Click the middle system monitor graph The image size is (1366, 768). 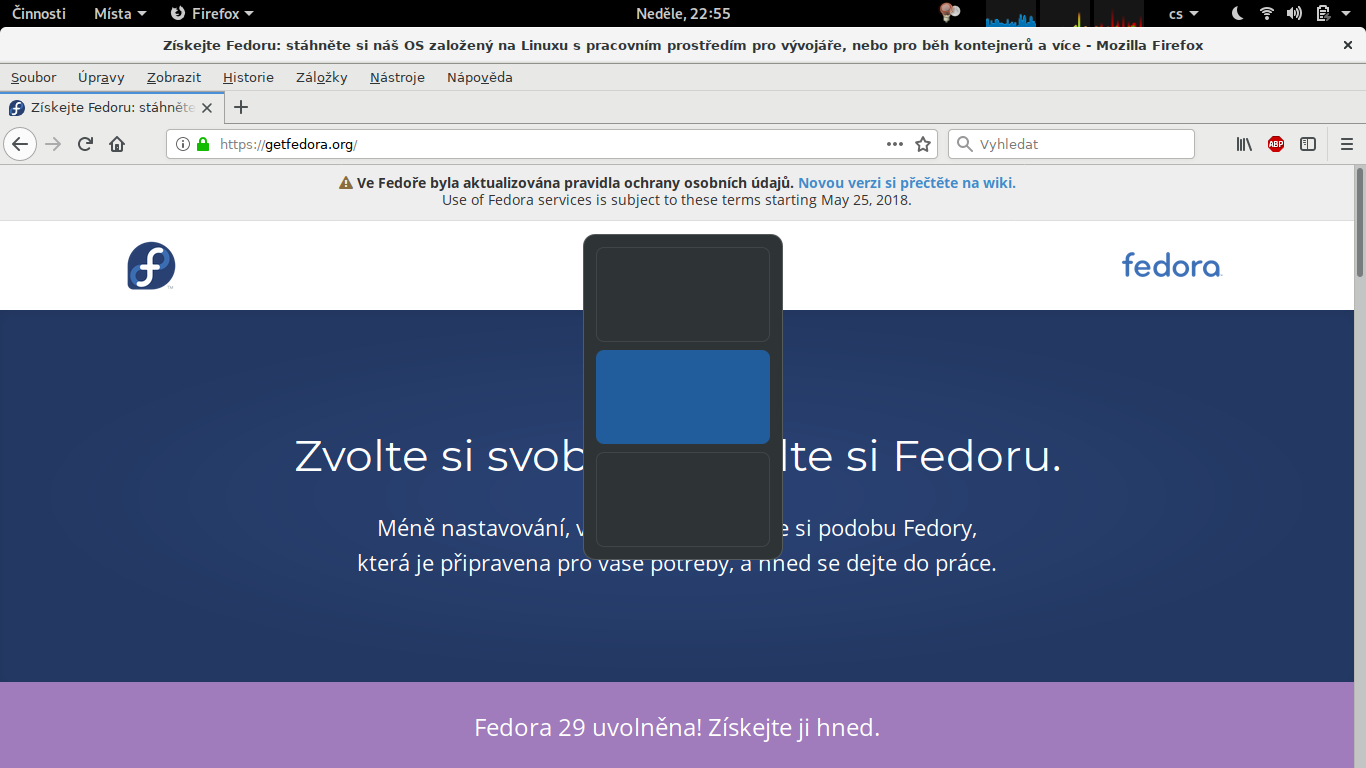click(1065, 14)
